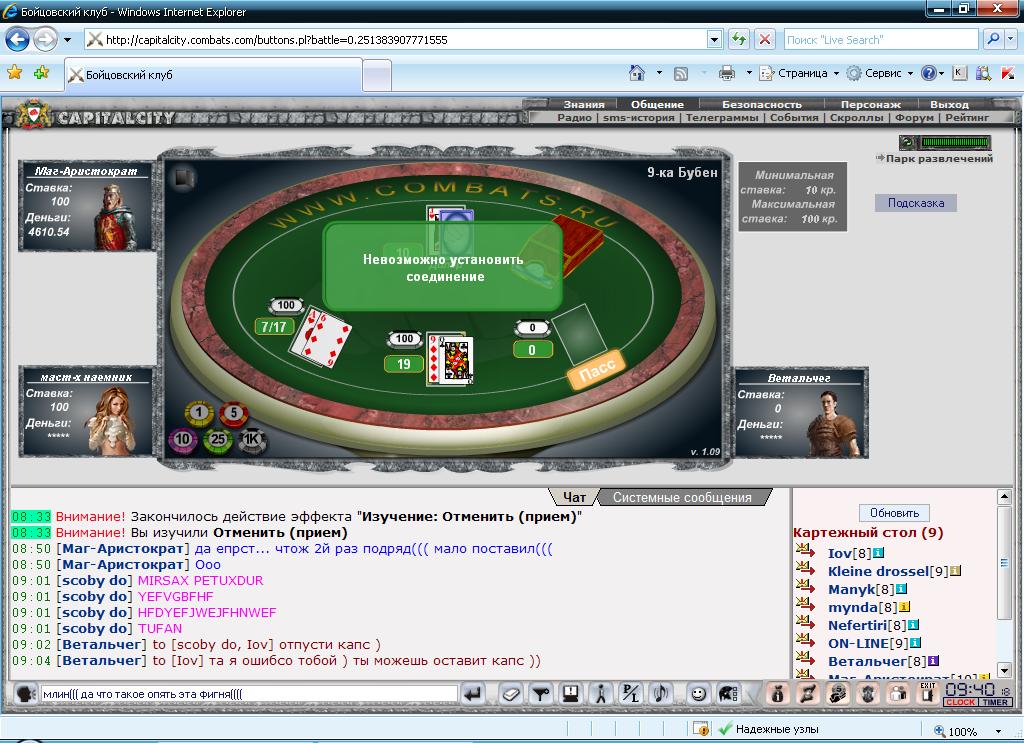Image resolution: width=1024 pixels, height=743 pixels.
Task: Select the pink 10 betting chip
Action: pyautogui.click(x=183, y=439)
